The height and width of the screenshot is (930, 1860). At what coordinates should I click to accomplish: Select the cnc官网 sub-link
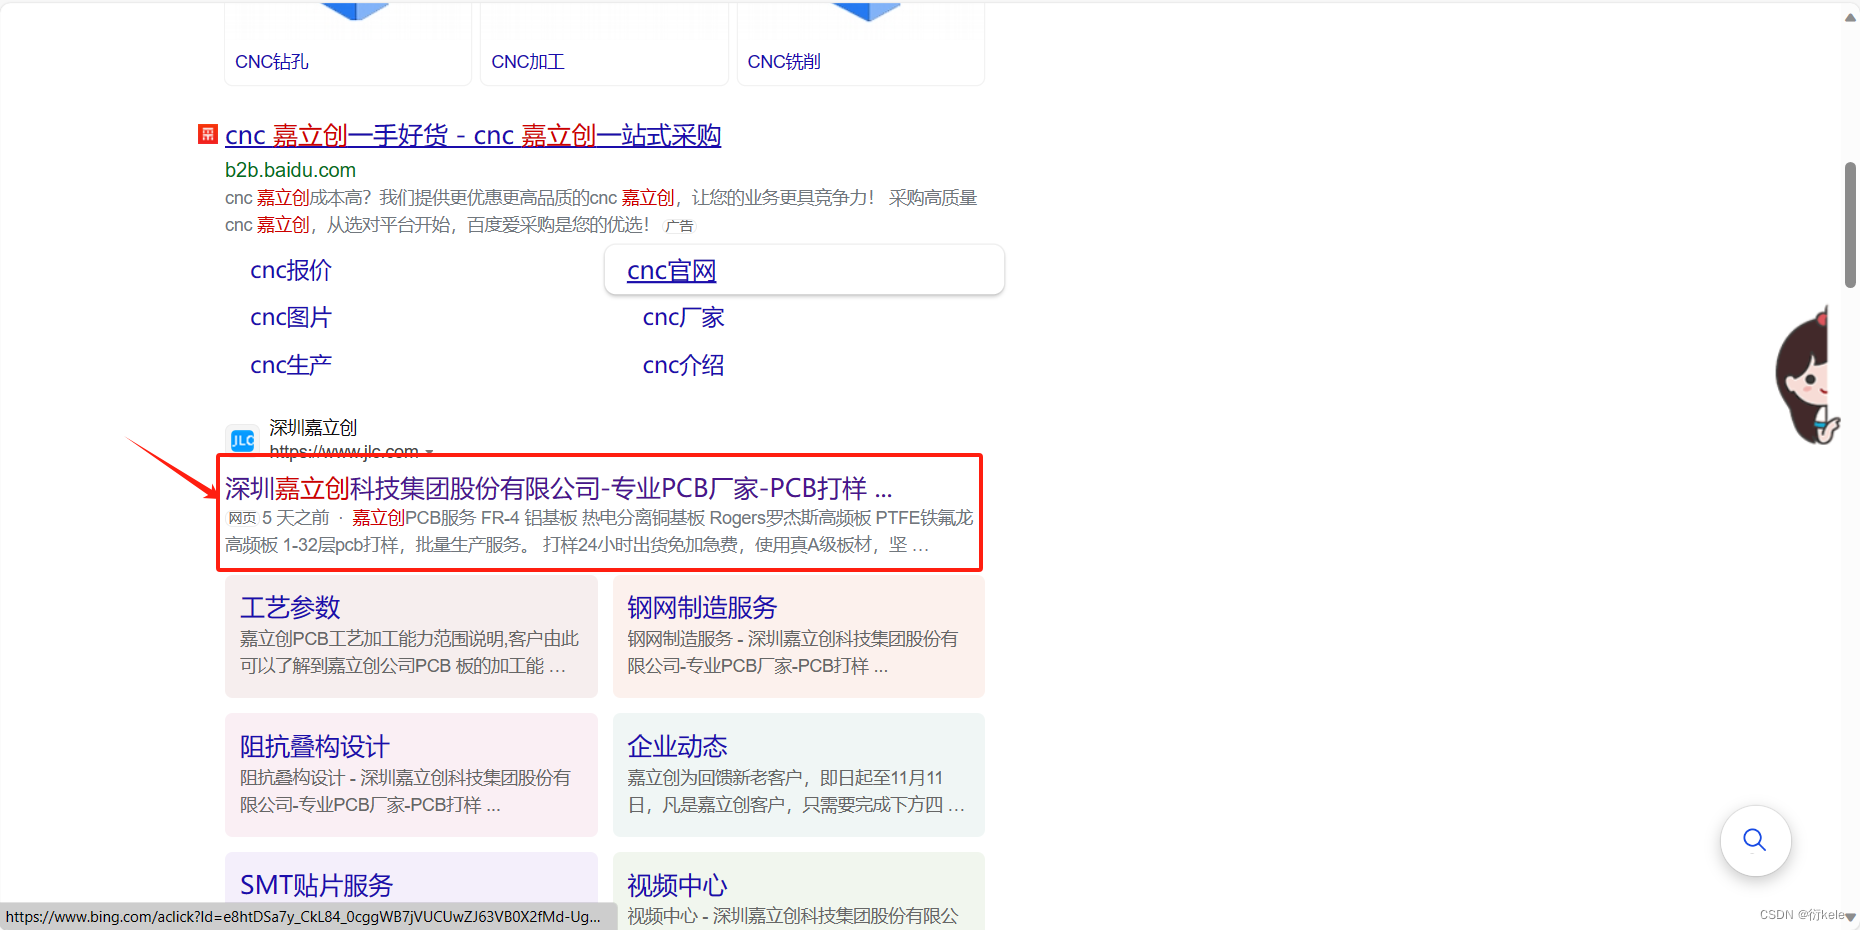(x=672, y=271)
